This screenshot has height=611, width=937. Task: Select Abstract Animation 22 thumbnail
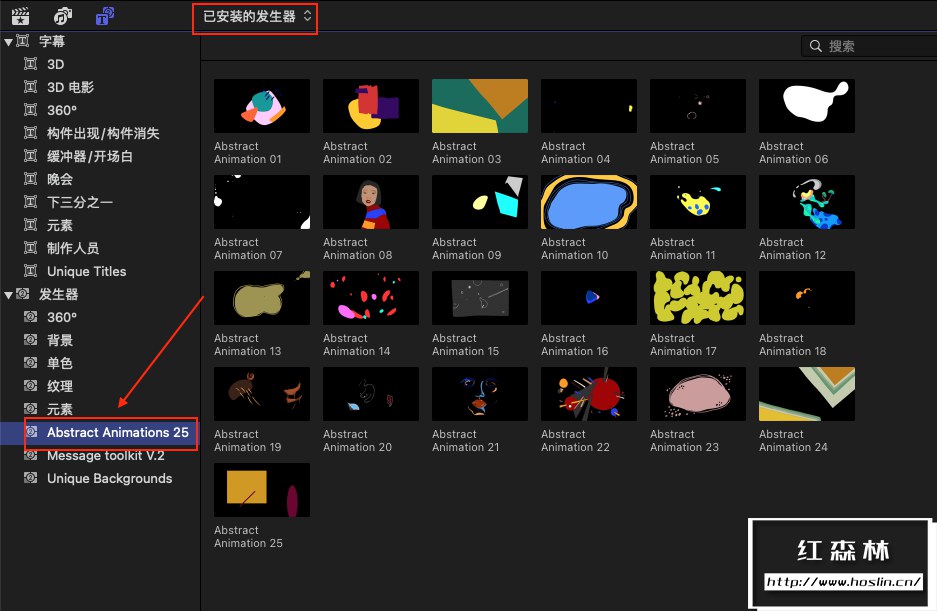point(589,394)
